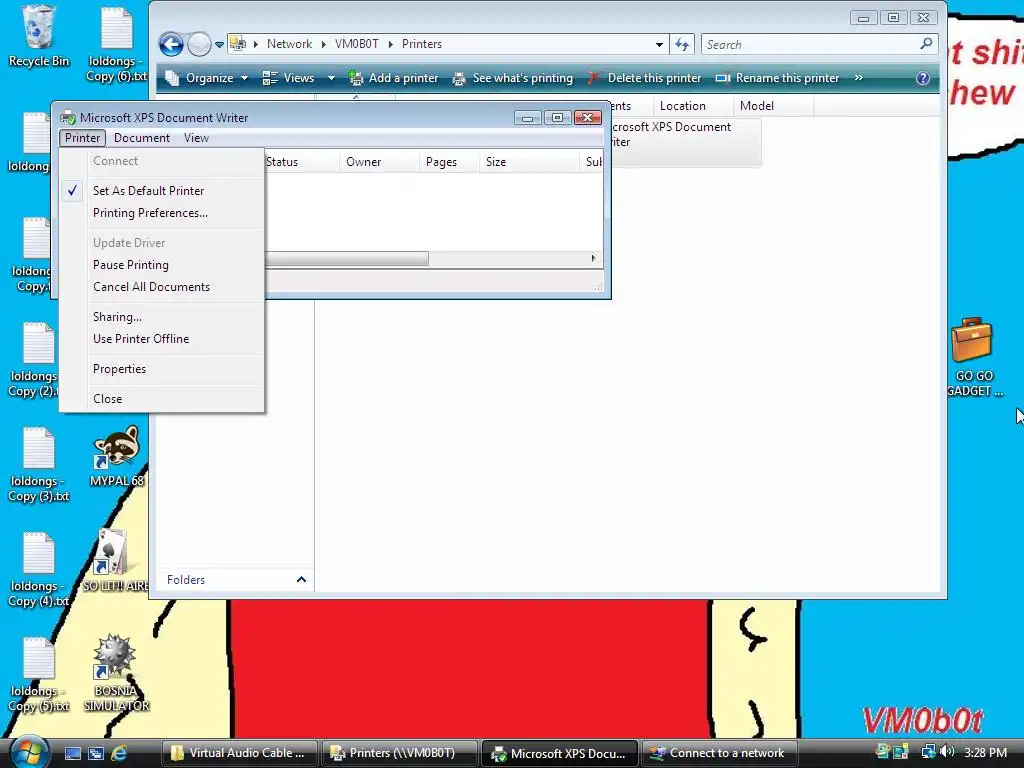Click the Model column header
This screenshot has width=1024, height=768.
[773, 106]
